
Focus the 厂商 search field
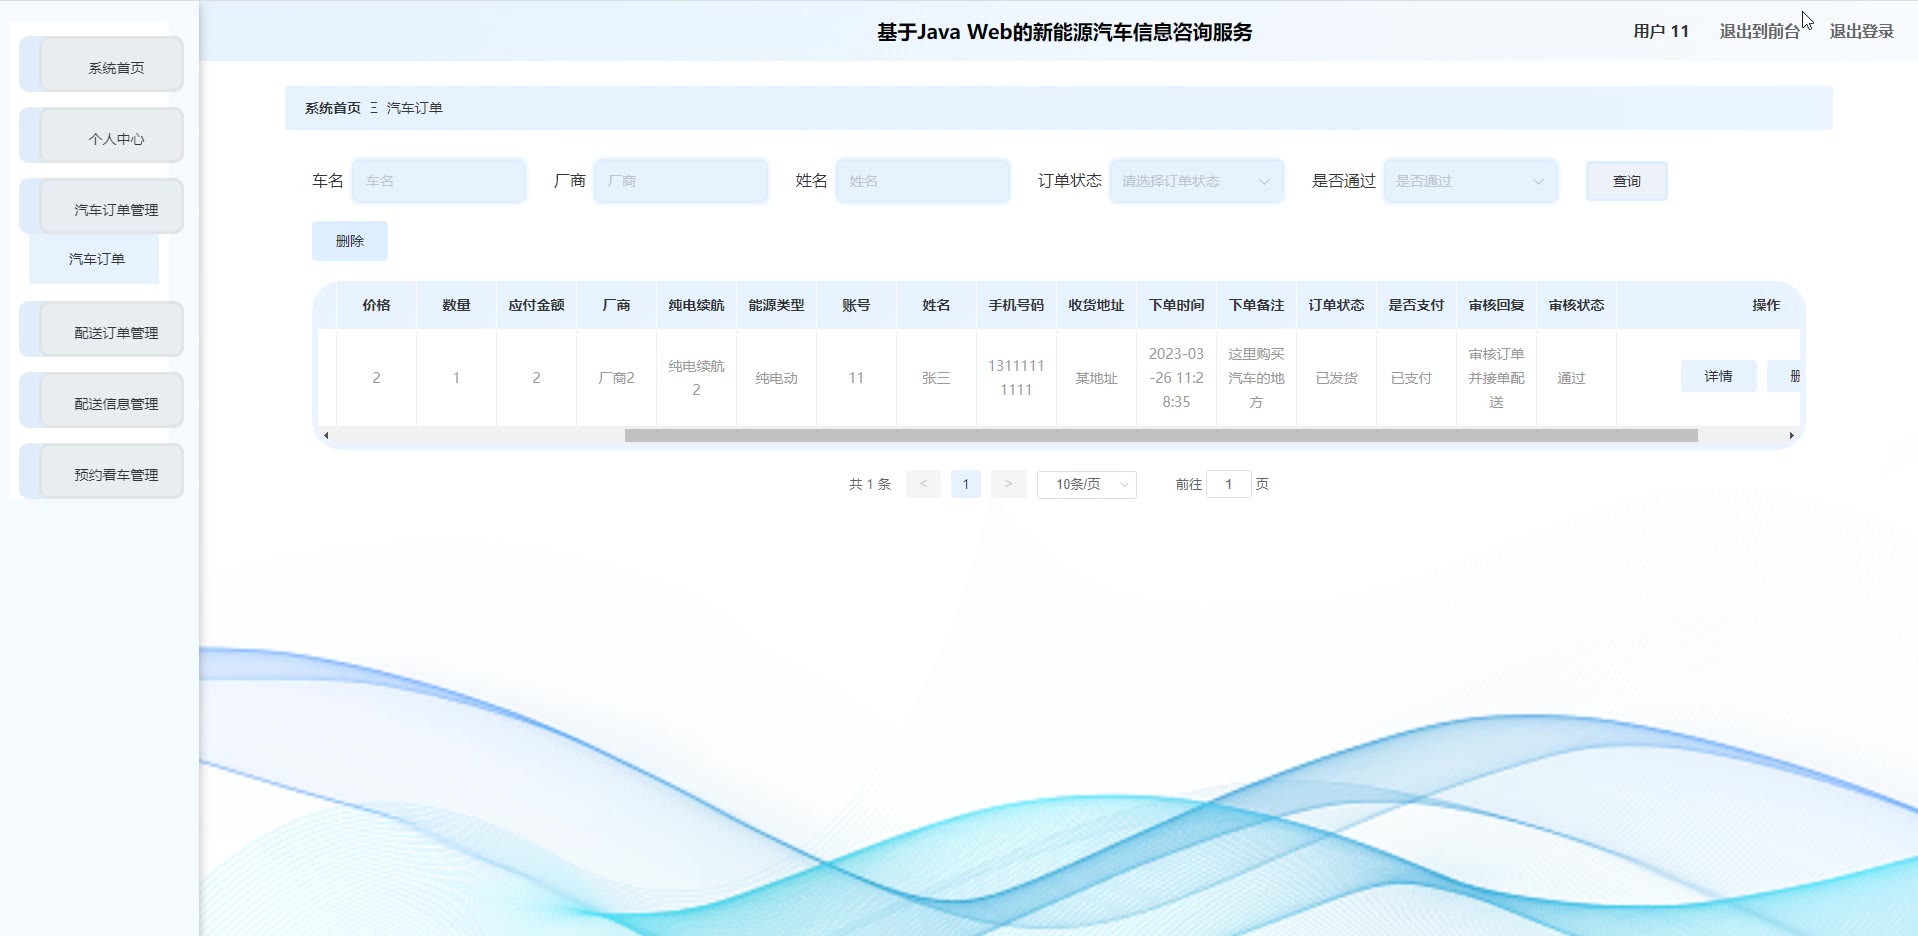[x=681, y=181]
